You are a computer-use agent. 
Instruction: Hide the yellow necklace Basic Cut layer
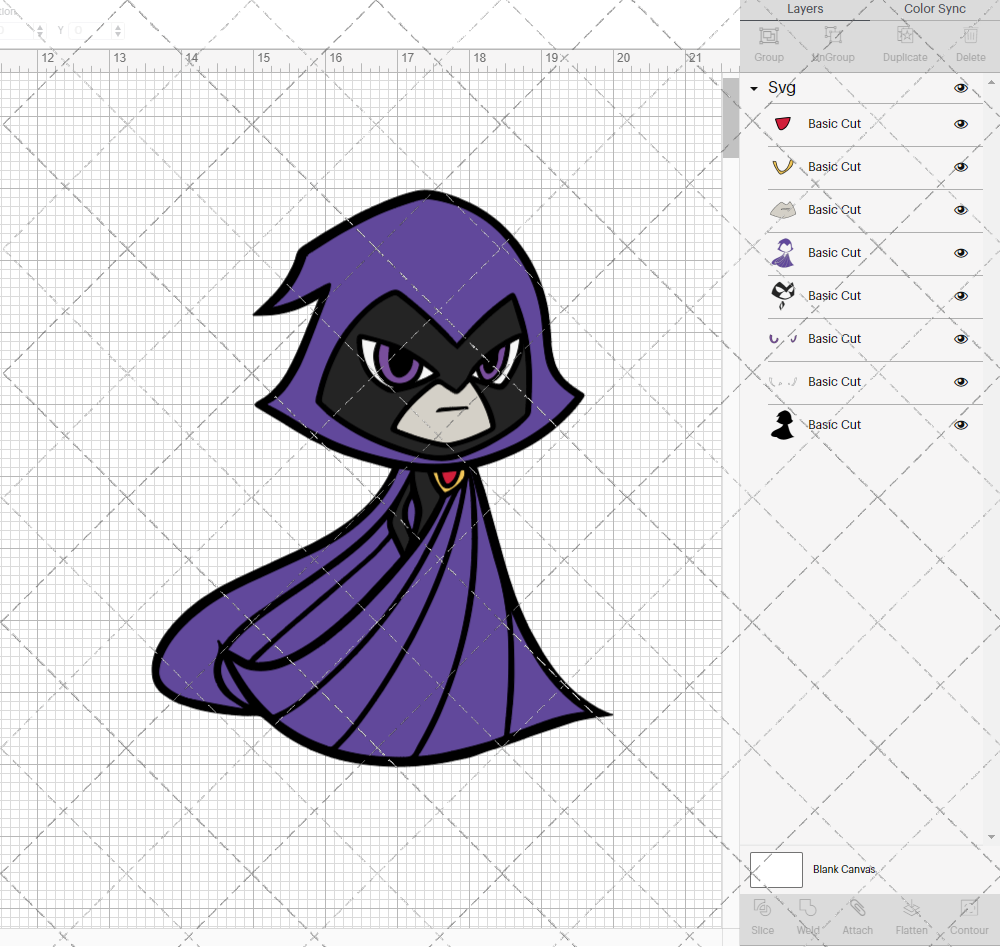[960, 167]
